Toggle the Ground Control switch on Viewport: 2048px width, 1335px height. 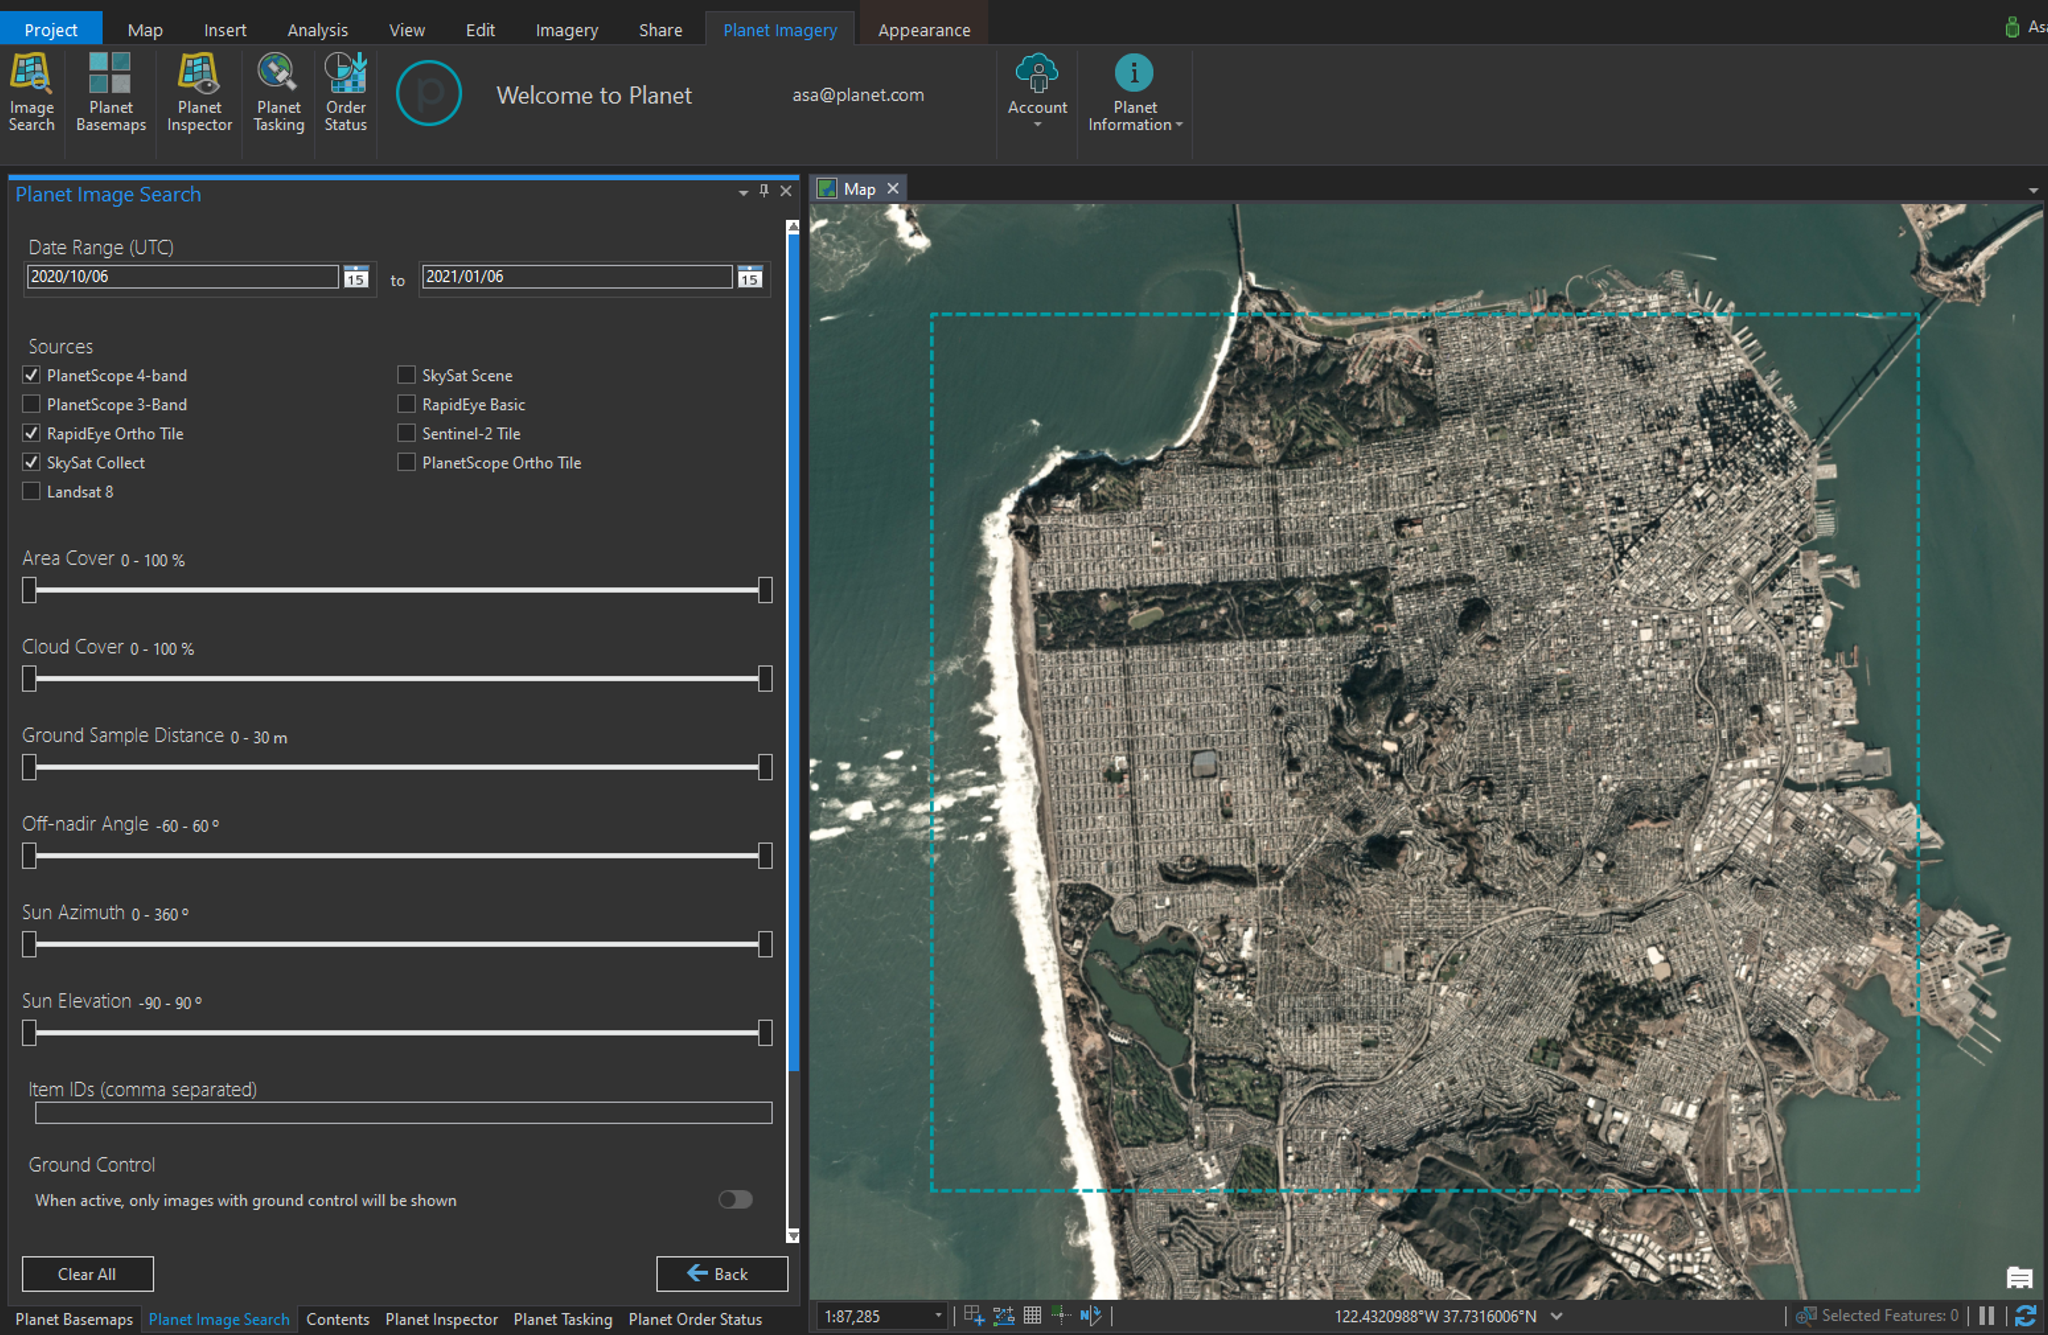tap(735, 1199)
